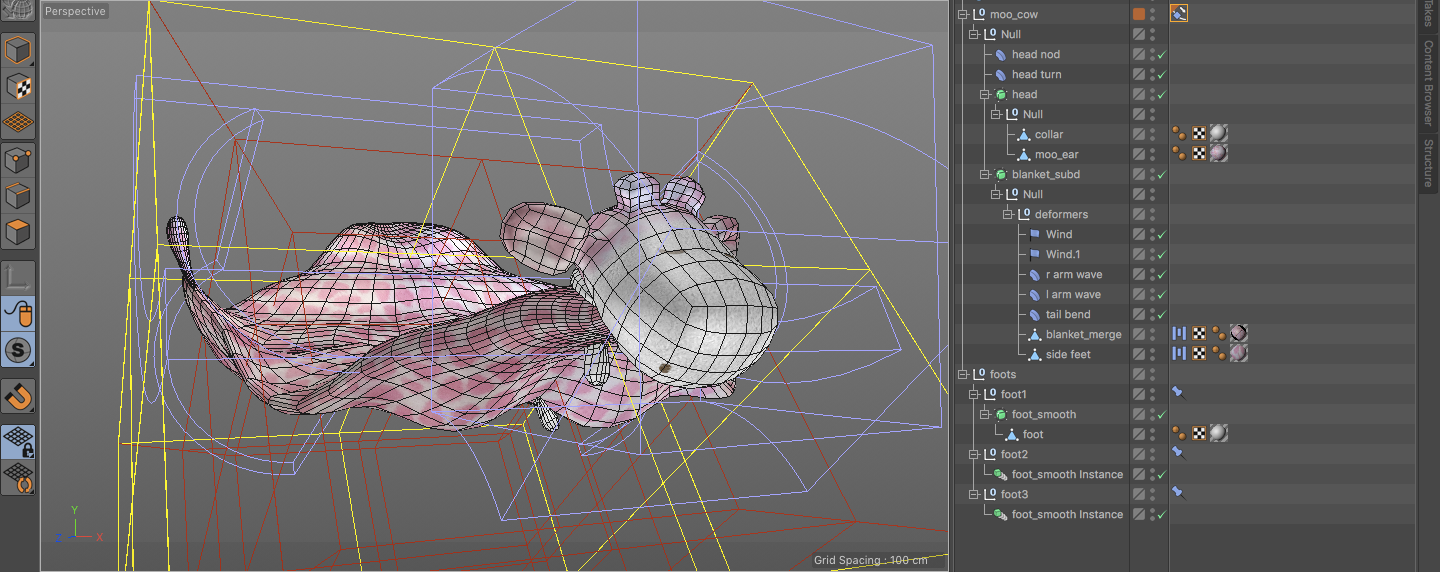Viewport: 1440px width, 572px height.
Task: Collapse the foot3 null
Action: click(975, 494)
